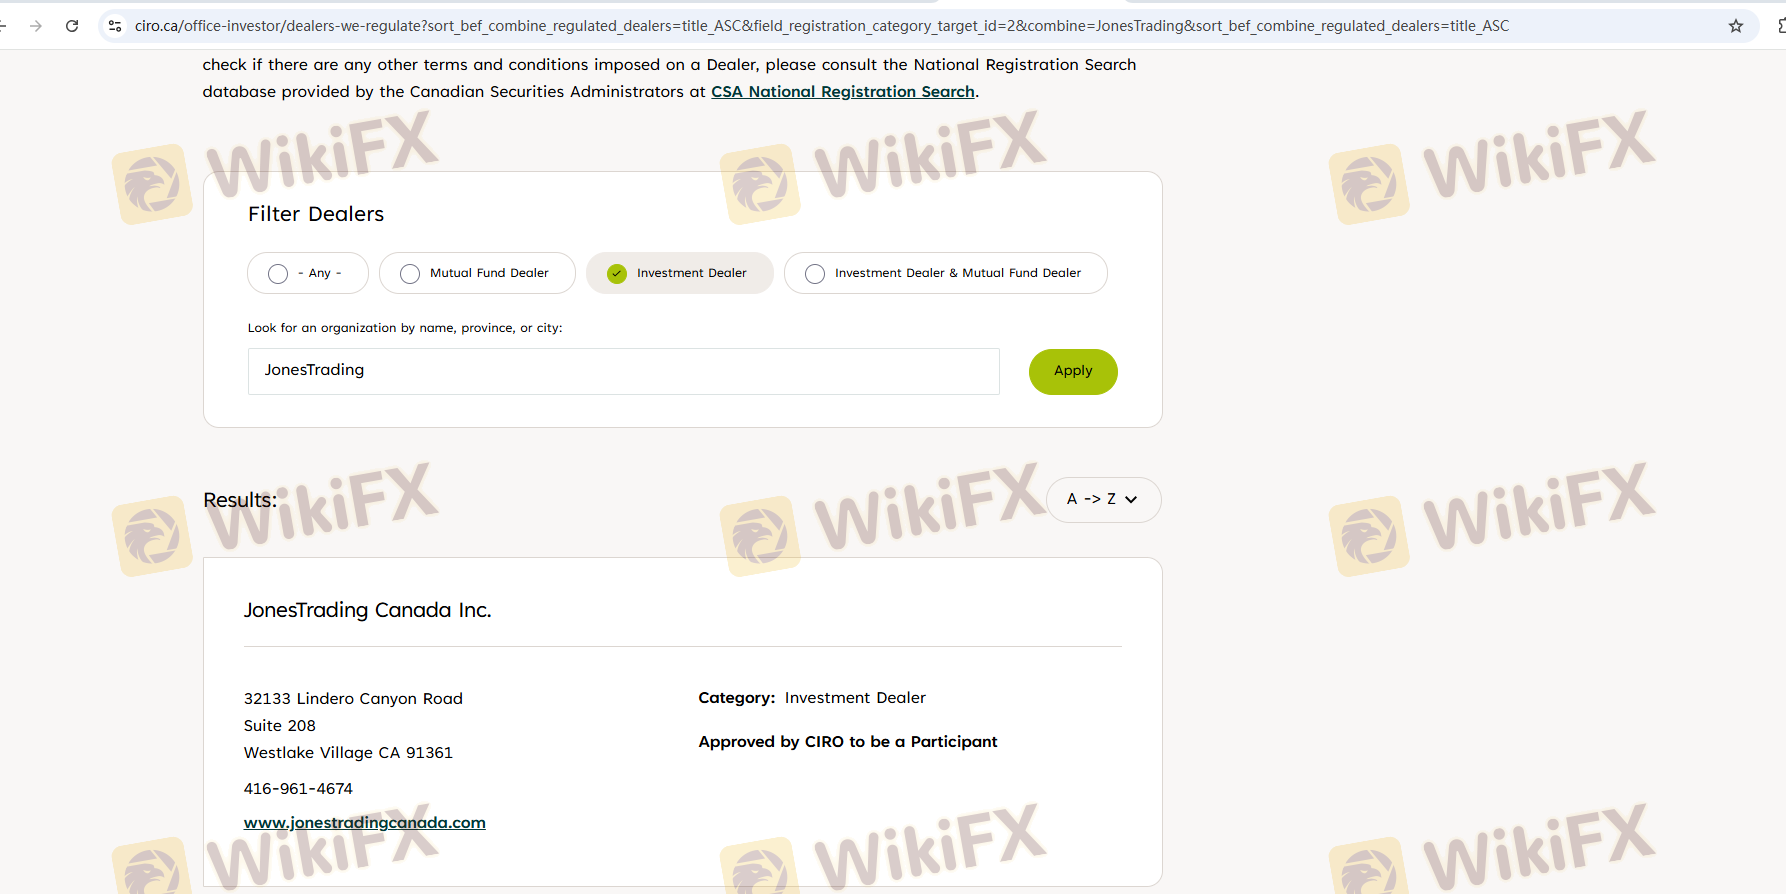
Task: Open the CSA National Registration Search link
Action: pyautogui.click(x=842, y=92)
